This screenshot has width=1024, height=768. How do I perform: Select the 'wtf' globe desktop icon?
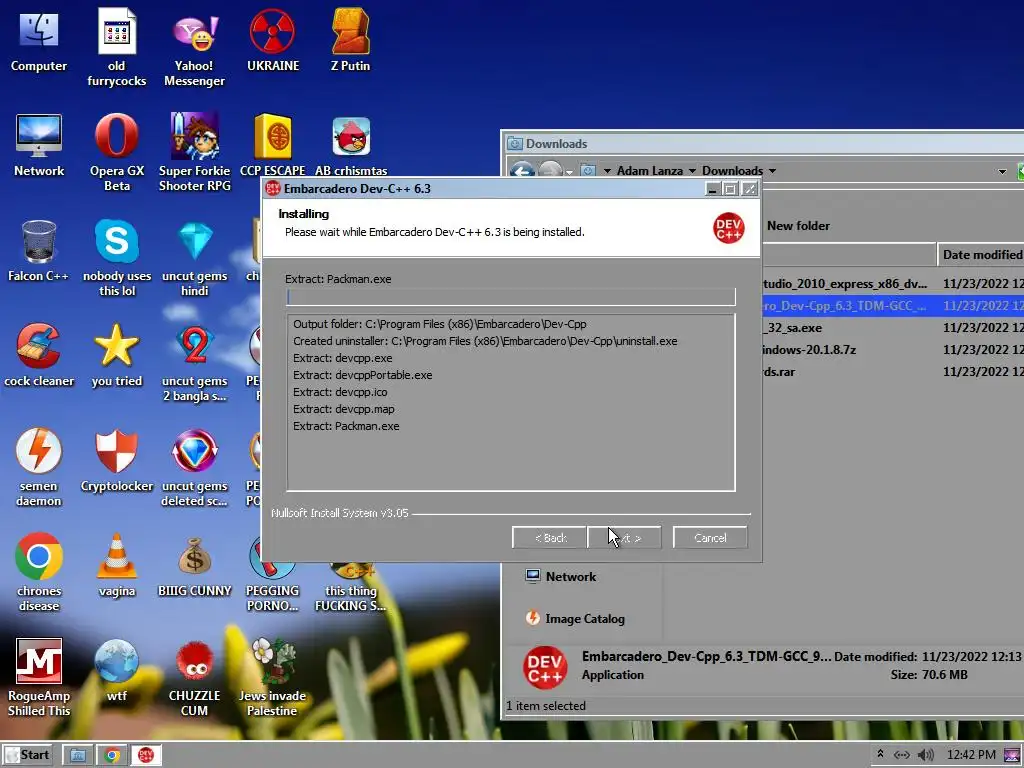[117, 671]
